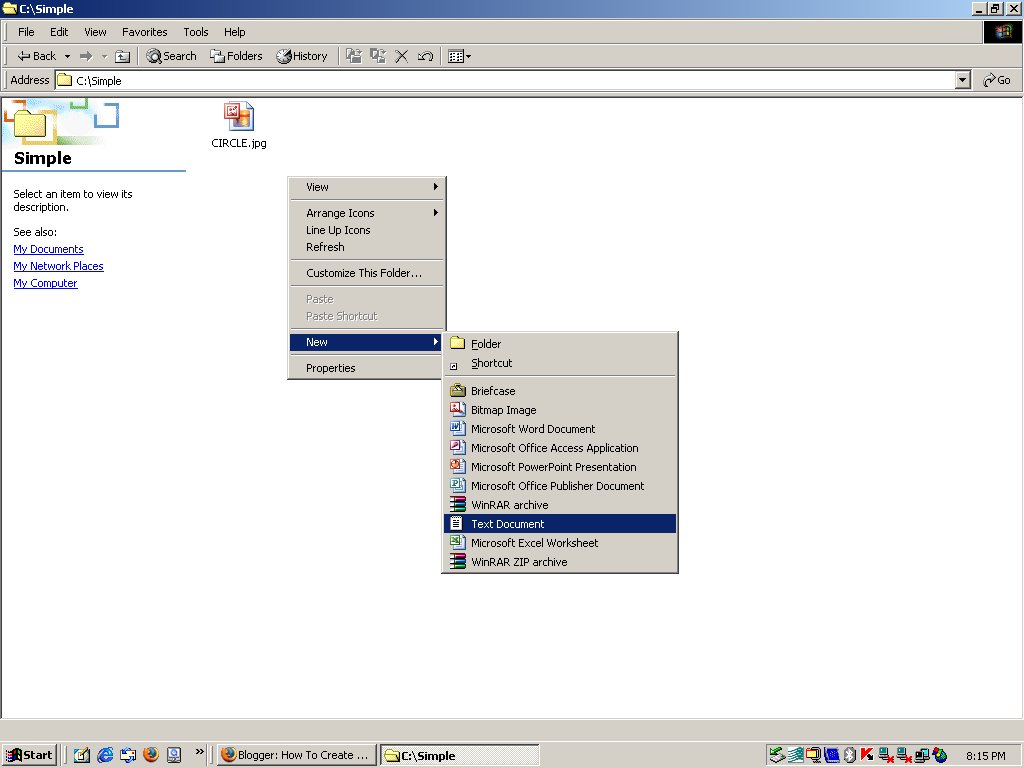
Task: Open the History pane from toolbar
Action: (x=302, y=56)
